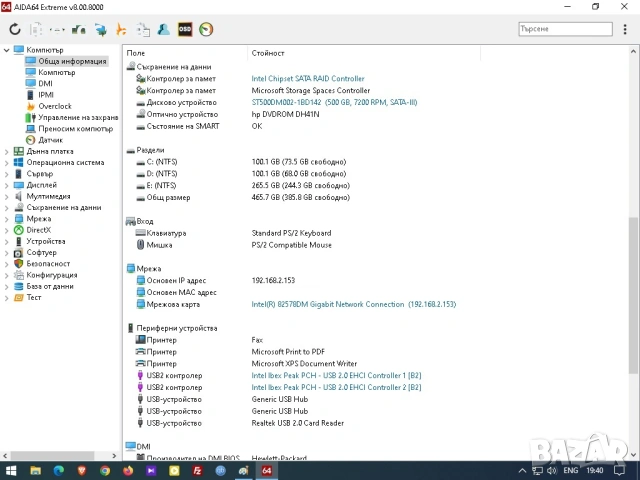The height and width of the screenshot is (480, 640).
Task: Select Overclock in the tree
Action: [x=55, y=106]
